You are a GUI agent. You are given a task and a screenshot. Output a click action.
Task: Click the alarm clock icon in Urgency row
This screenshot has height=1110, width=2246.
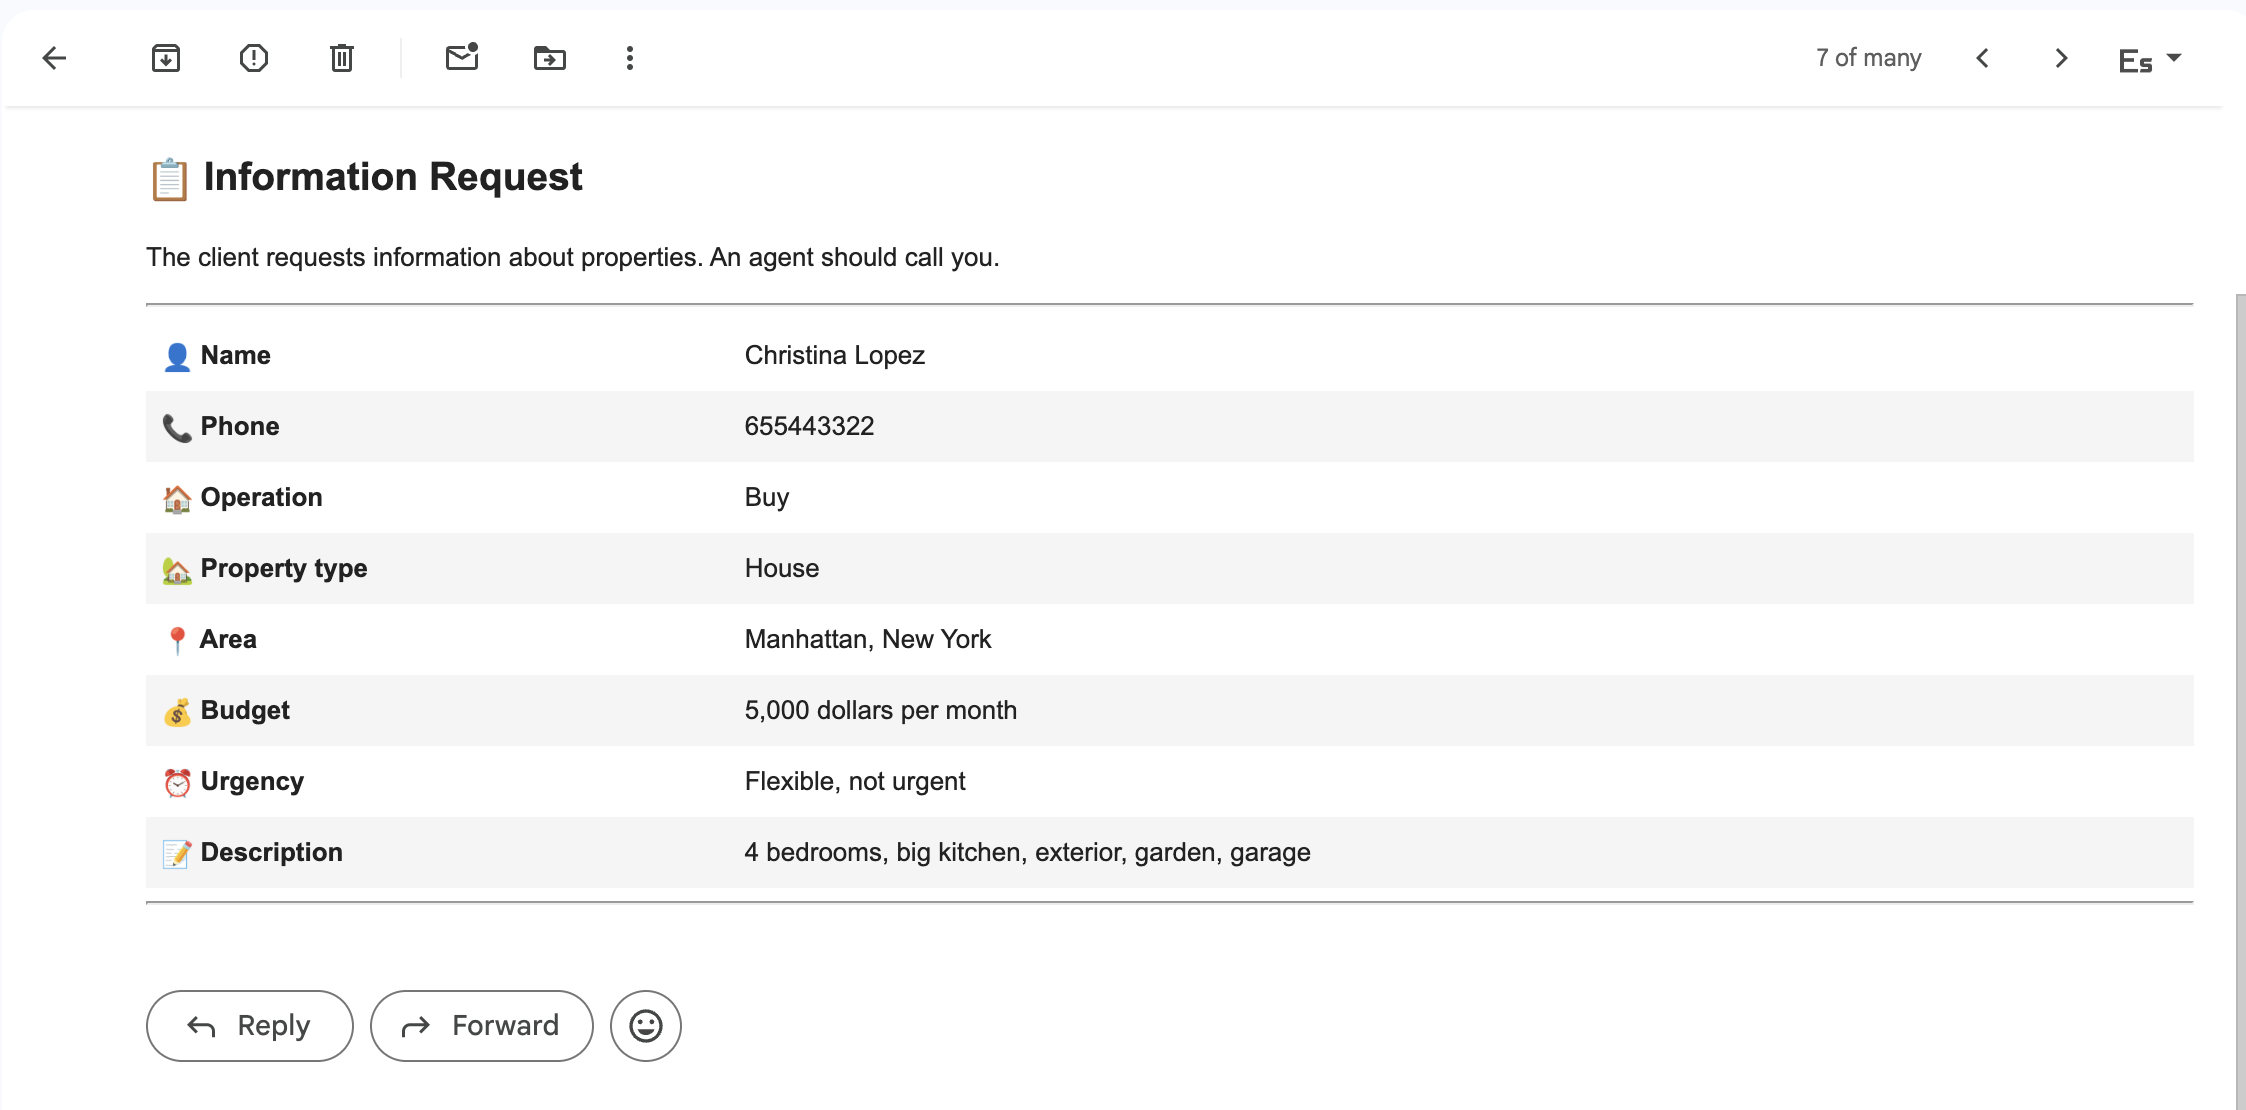177,783
